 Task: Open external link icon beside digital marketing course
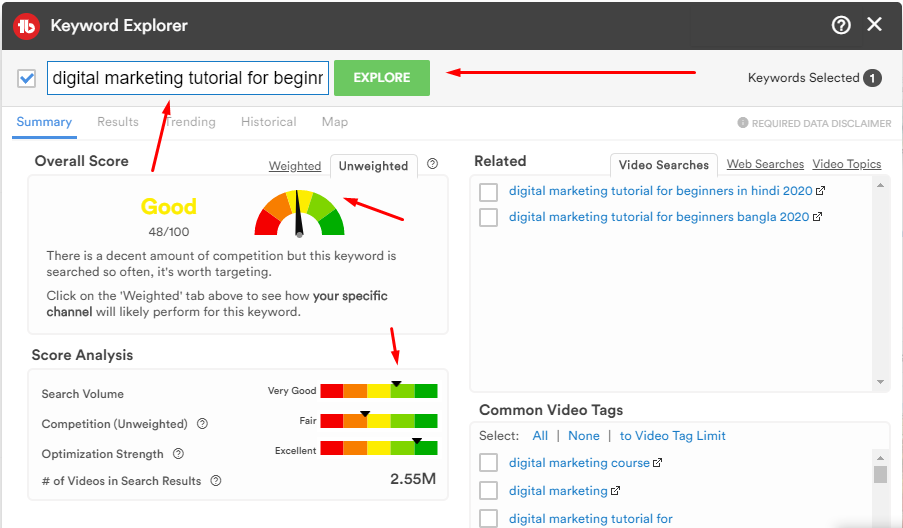pos(657,463)
